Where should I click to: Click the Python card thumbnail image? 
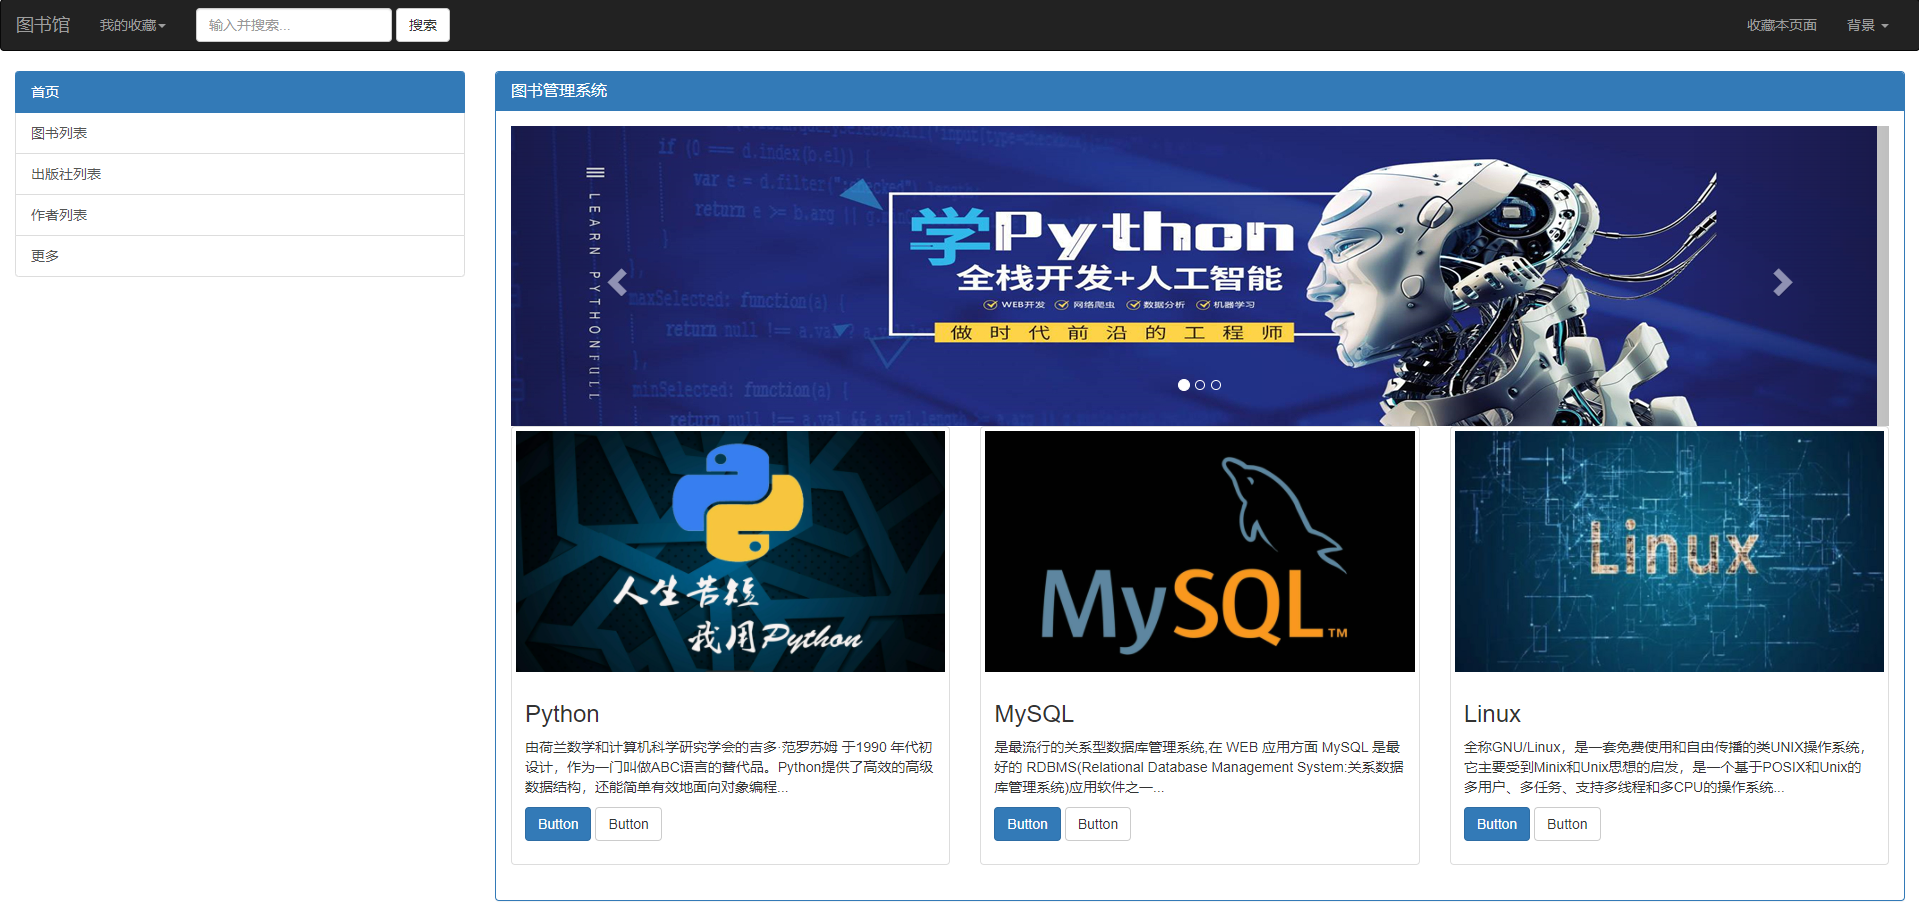(730, 551)
